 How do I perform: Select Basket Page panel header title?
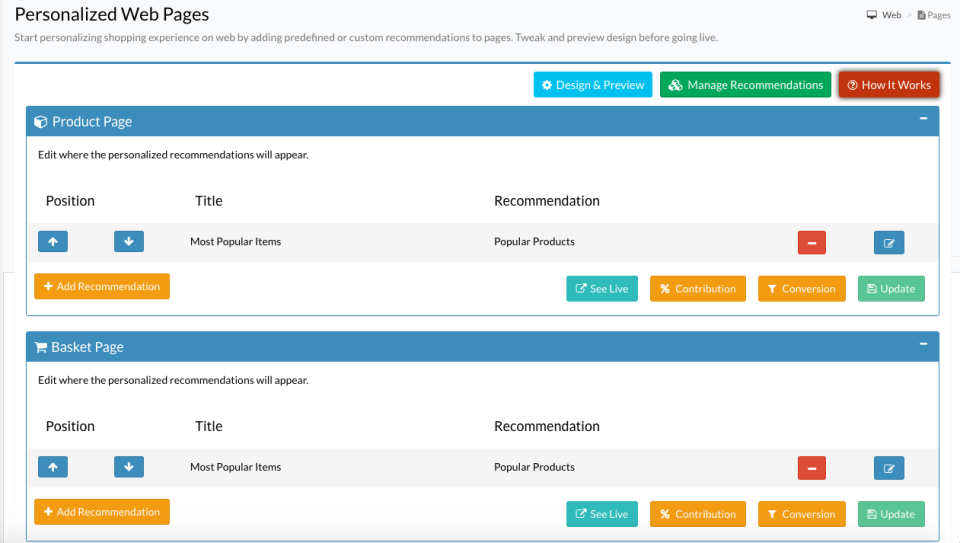[87, 347]
